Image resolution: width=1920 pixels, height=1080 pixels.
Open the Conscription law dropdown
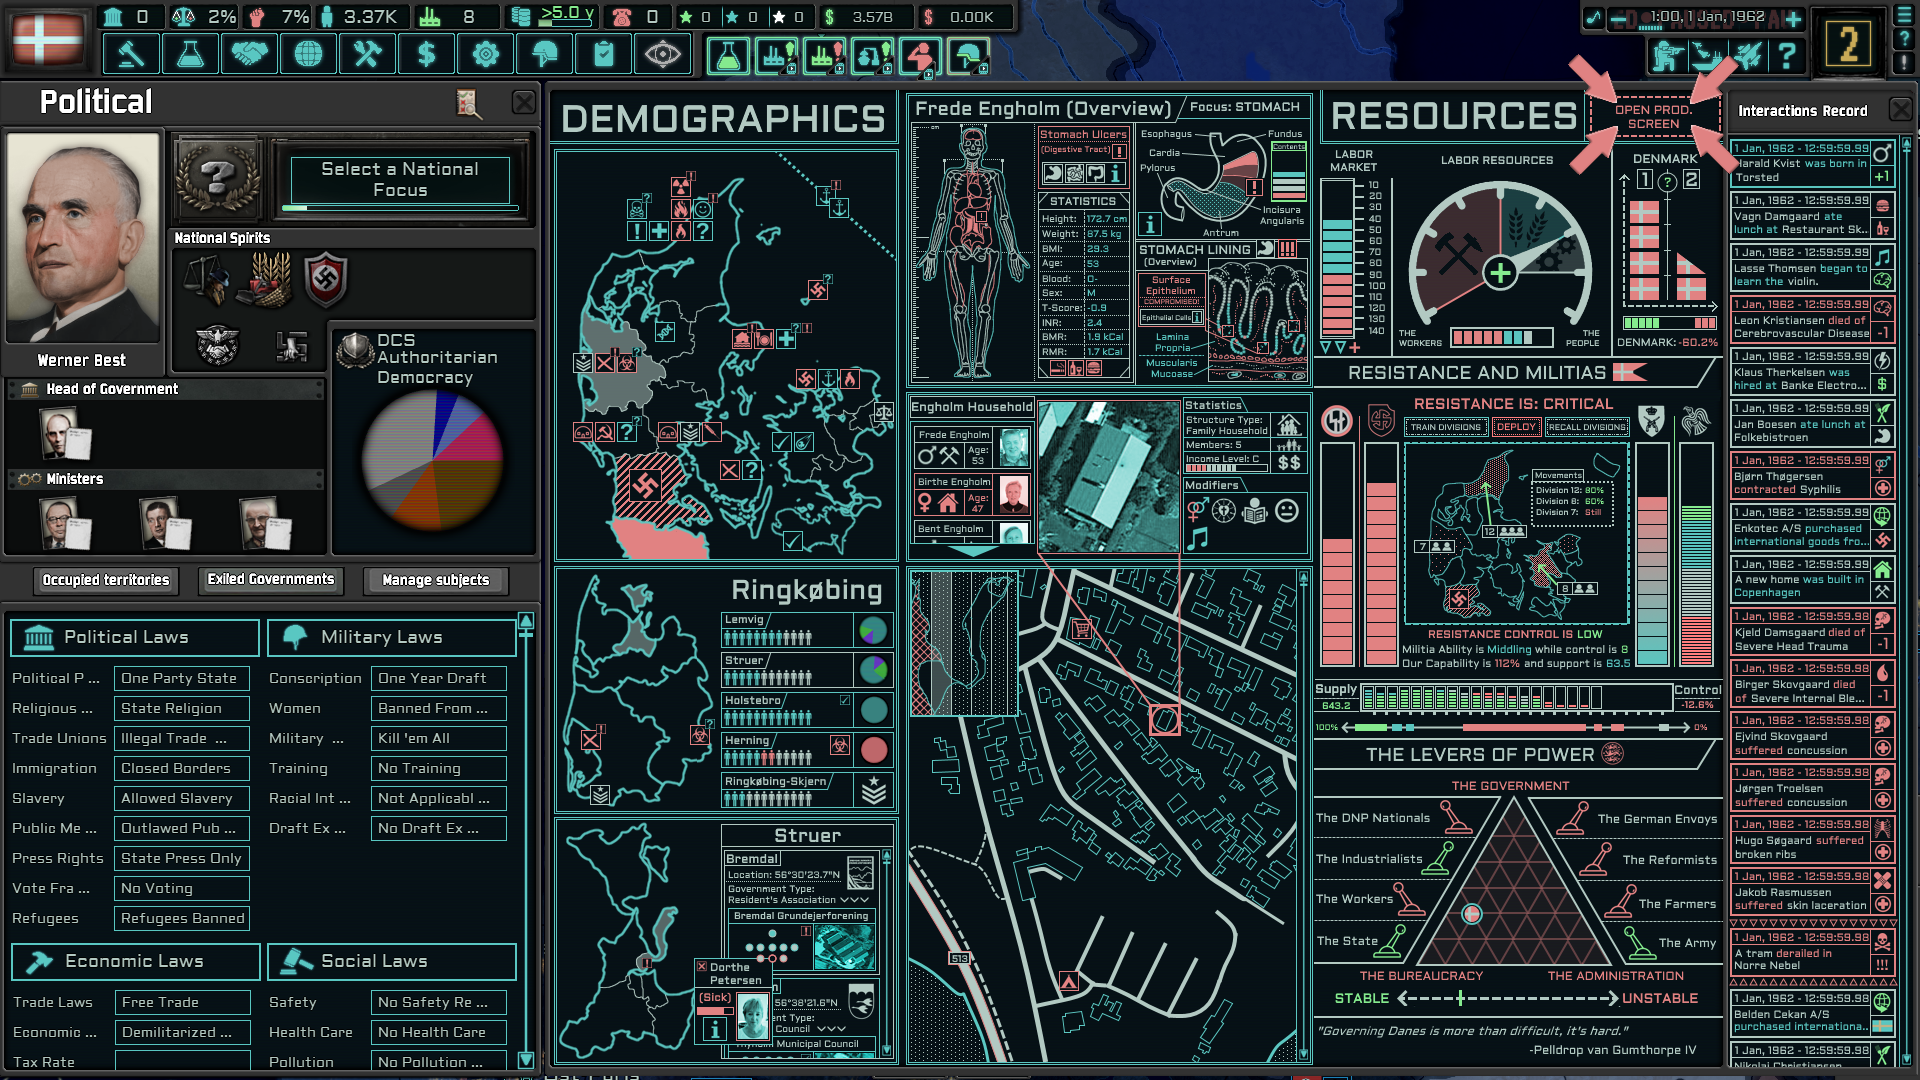[x=441, y=679]
